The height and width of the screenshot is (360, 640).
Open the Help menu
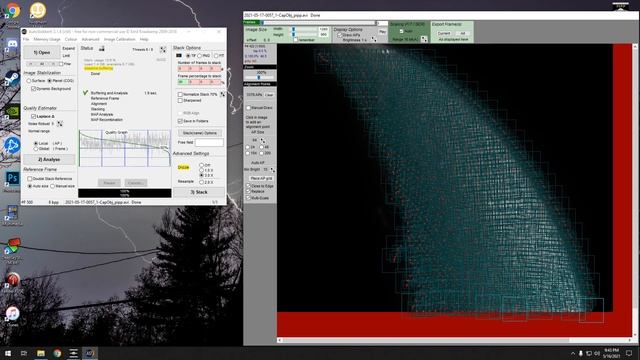pyautogui.click(x=144, y=39)
